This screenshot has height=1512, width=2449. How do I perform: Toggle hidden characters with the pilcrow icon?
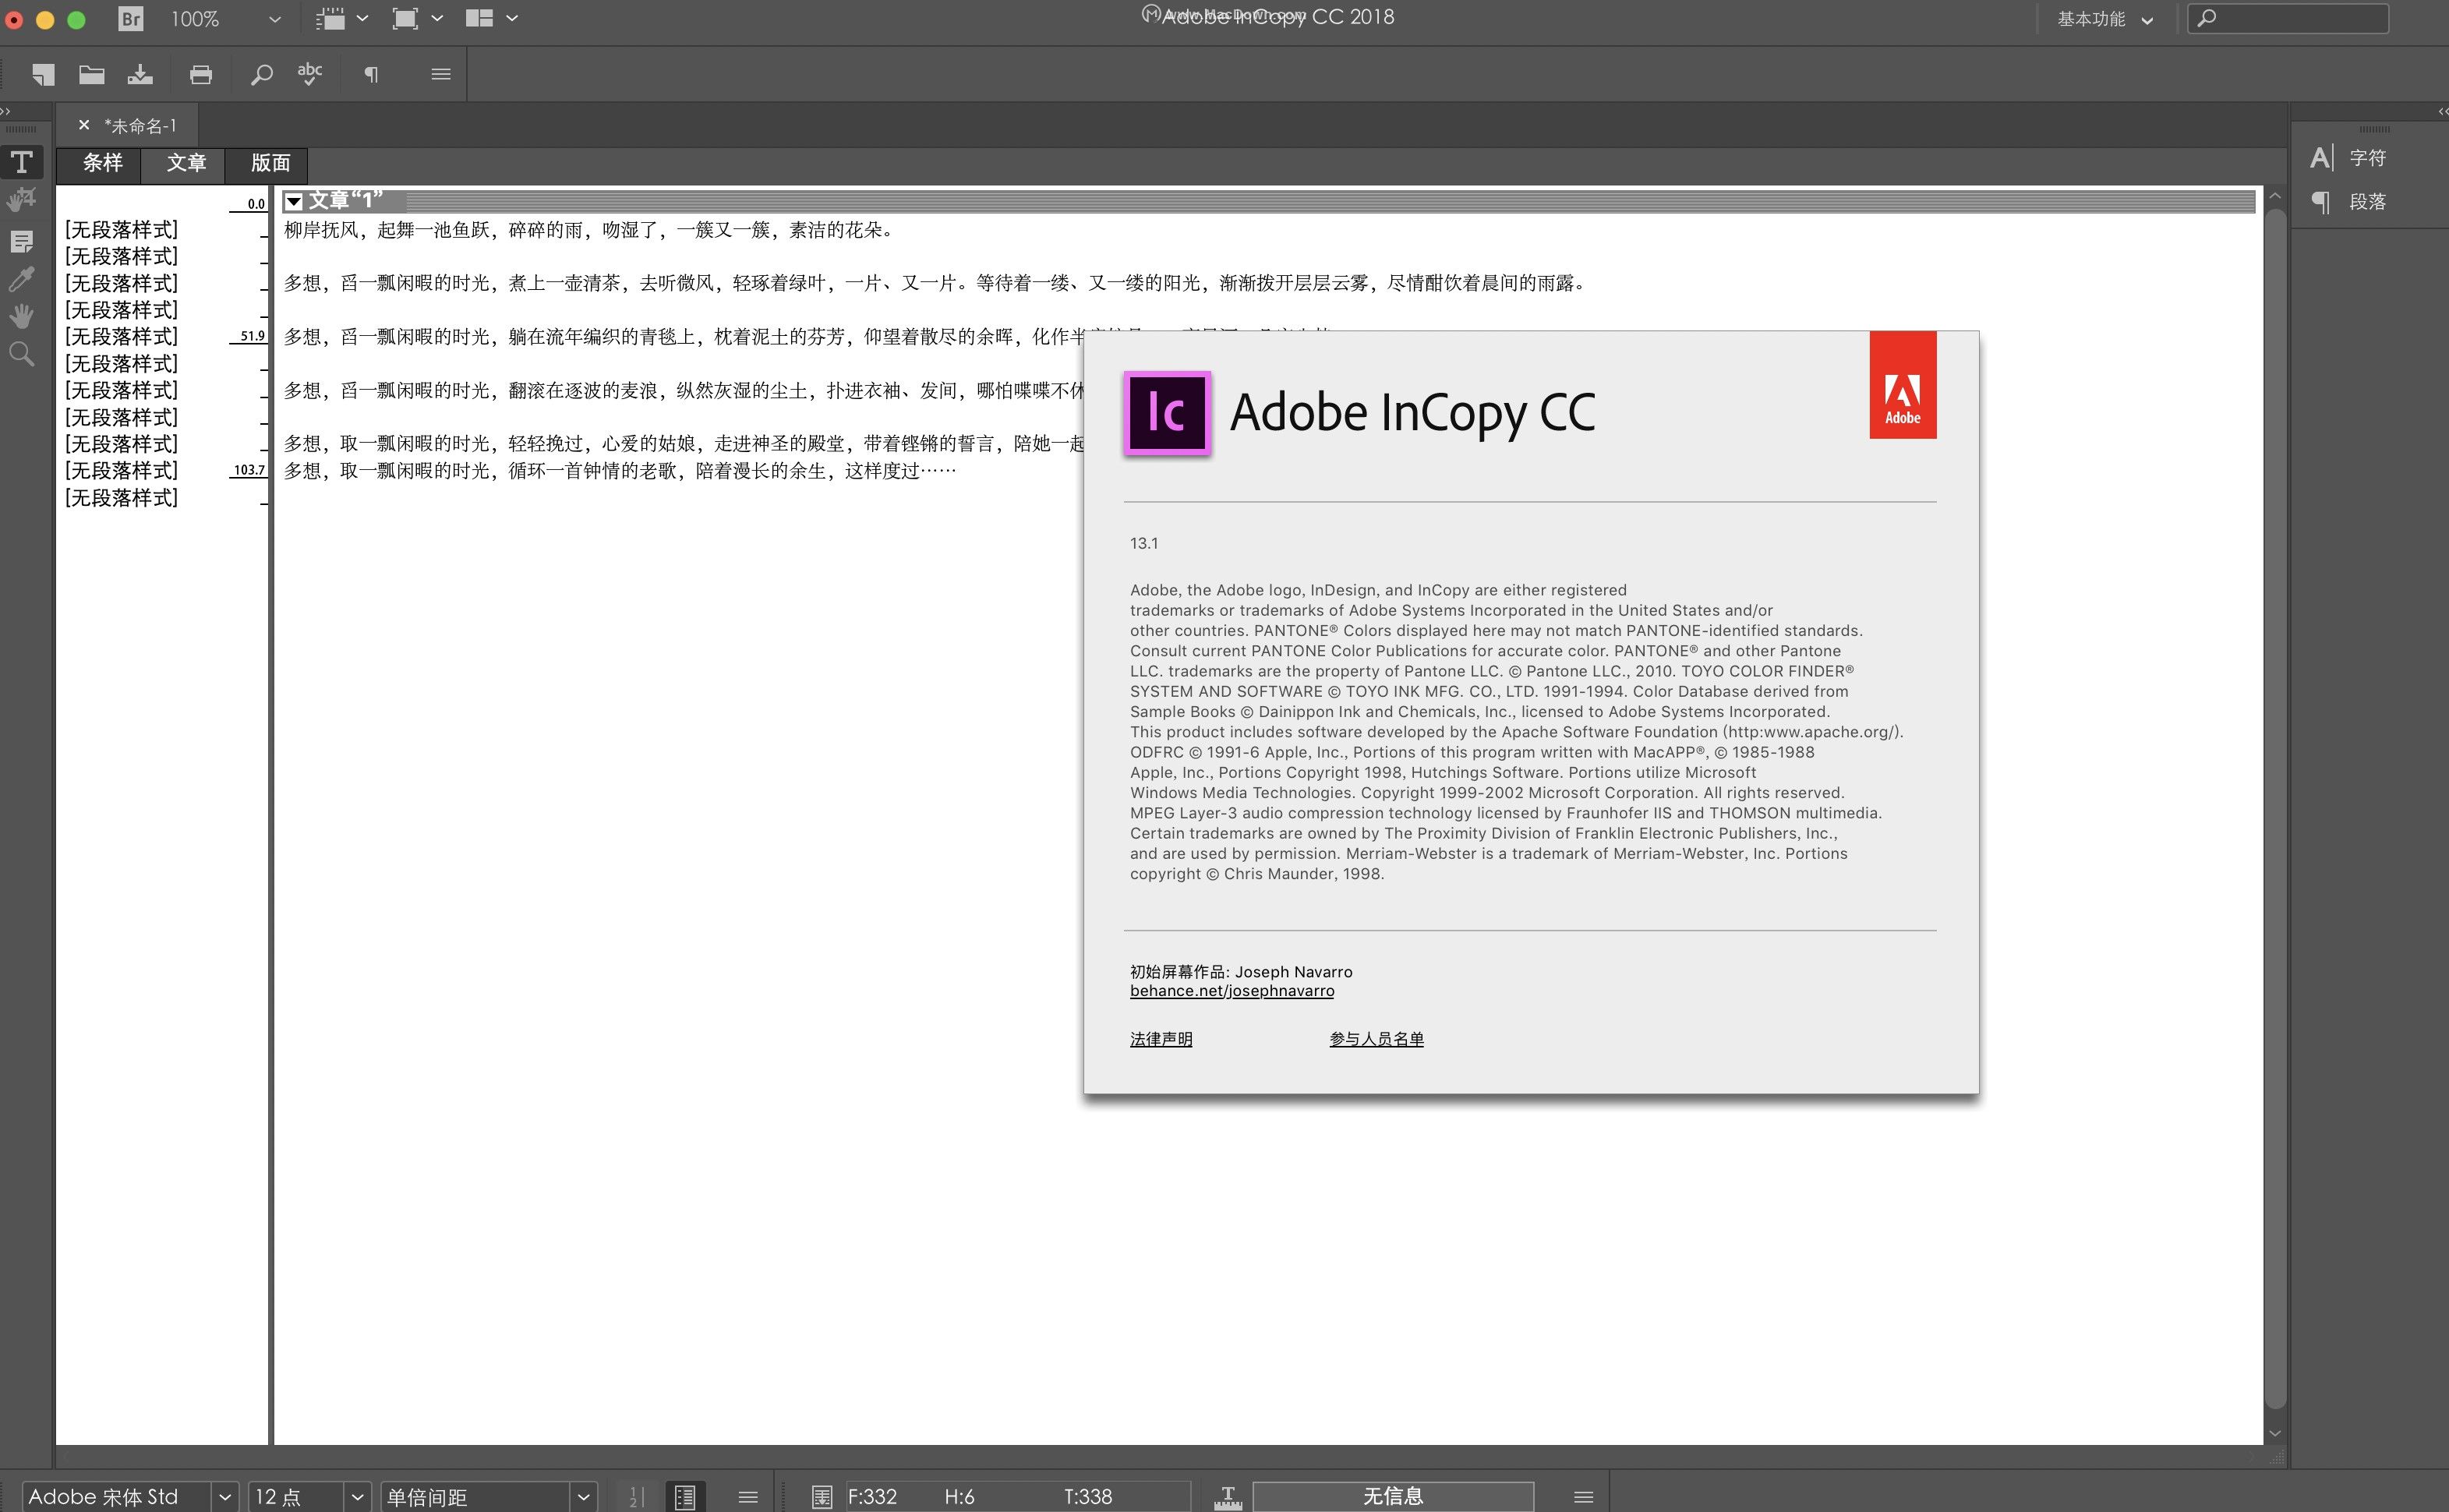click(371, 74)
